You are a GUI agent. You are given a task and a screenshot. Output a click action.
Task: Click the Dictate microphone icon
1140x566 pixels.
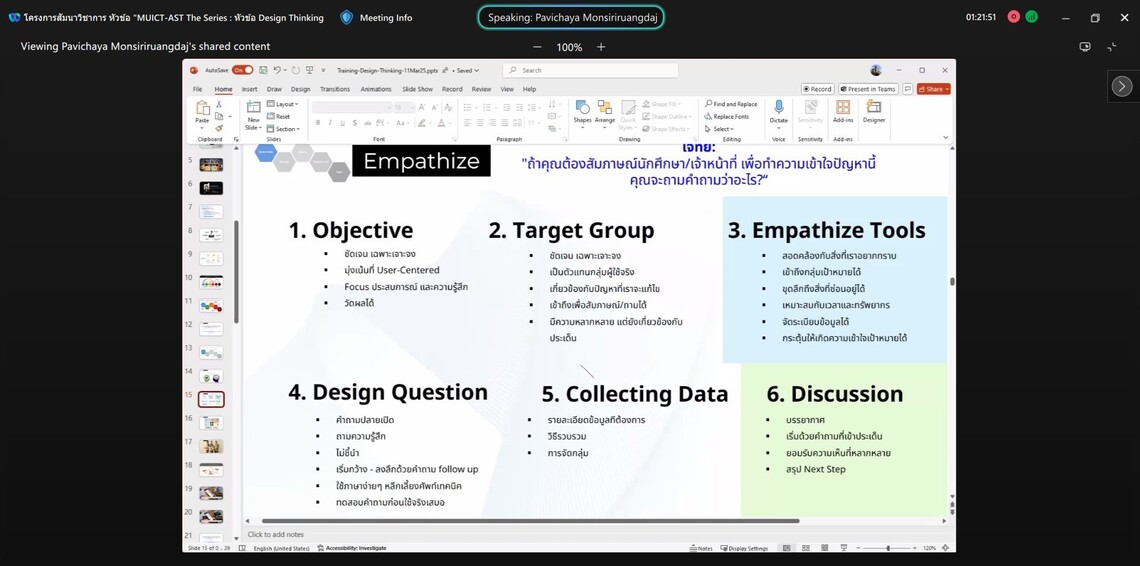coord(778,107)
